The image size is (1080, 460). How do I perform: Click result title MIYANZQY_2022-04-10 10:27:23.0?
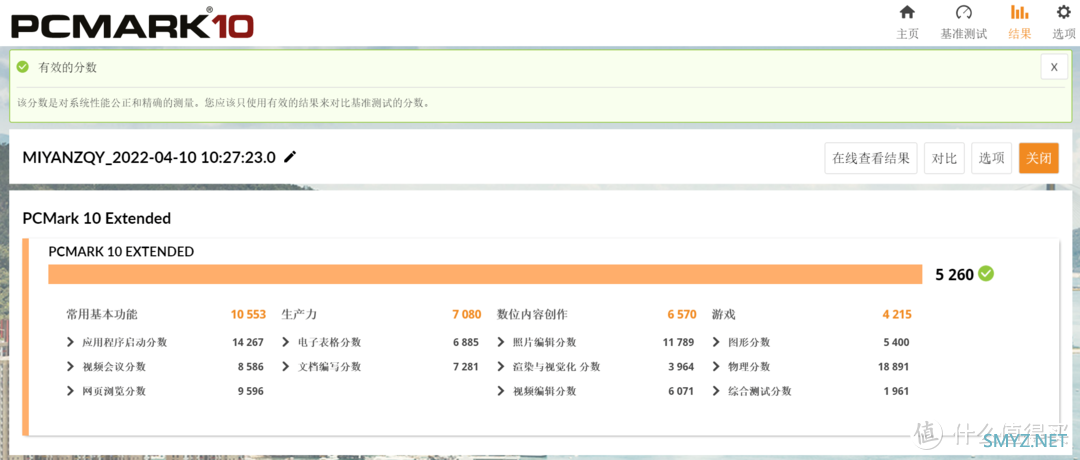coord(149,157)
